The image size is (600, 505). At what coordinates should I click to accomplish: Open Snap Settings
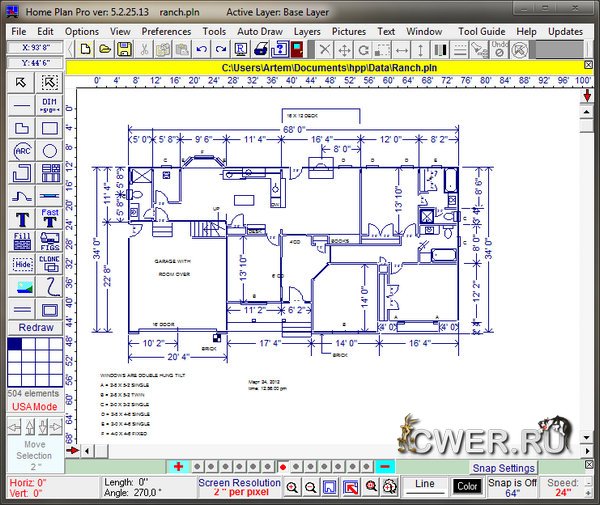(503, 468)
